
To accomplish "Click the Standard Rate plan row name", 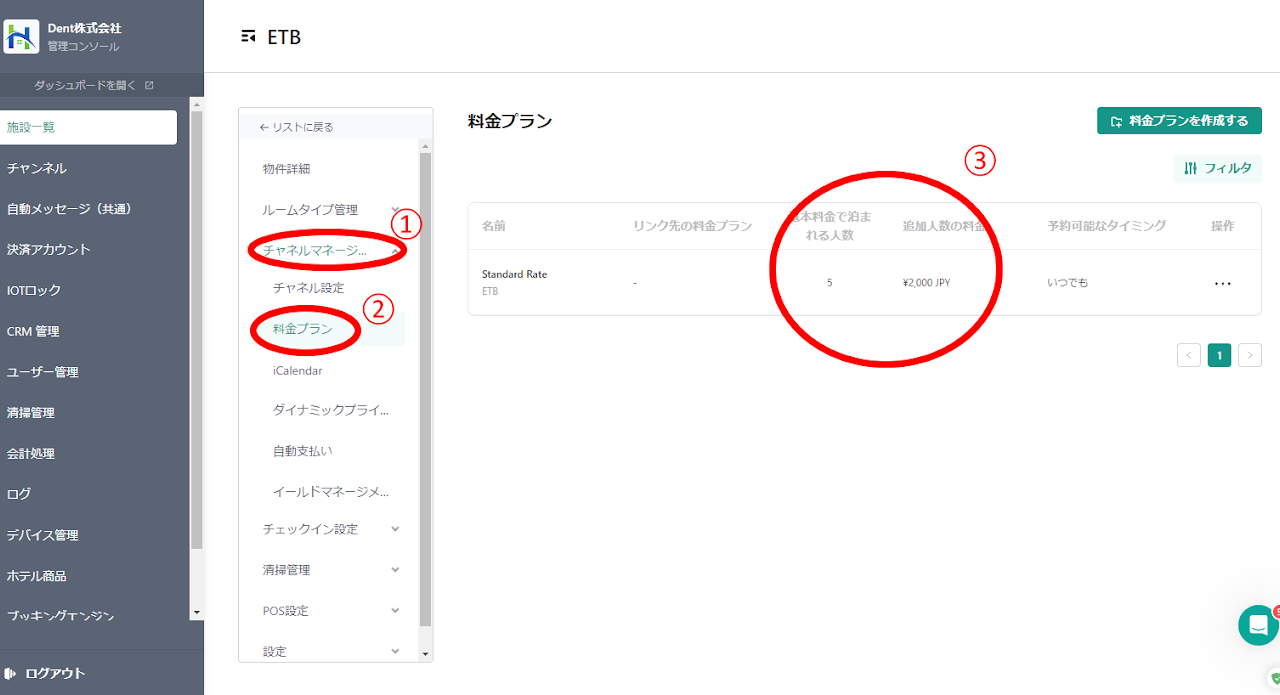I will point(514,275).
